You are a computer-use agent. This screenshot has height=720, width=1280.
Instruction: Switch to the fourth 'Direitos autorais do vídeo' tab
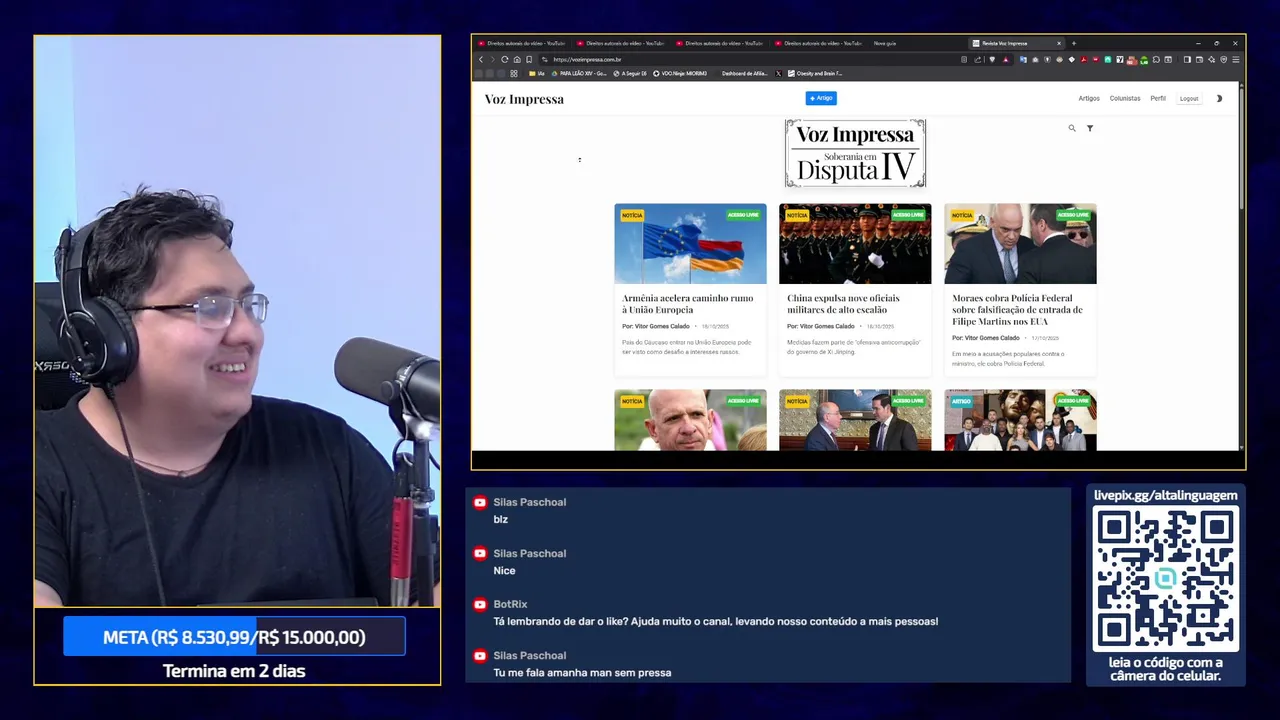point(819,43)
